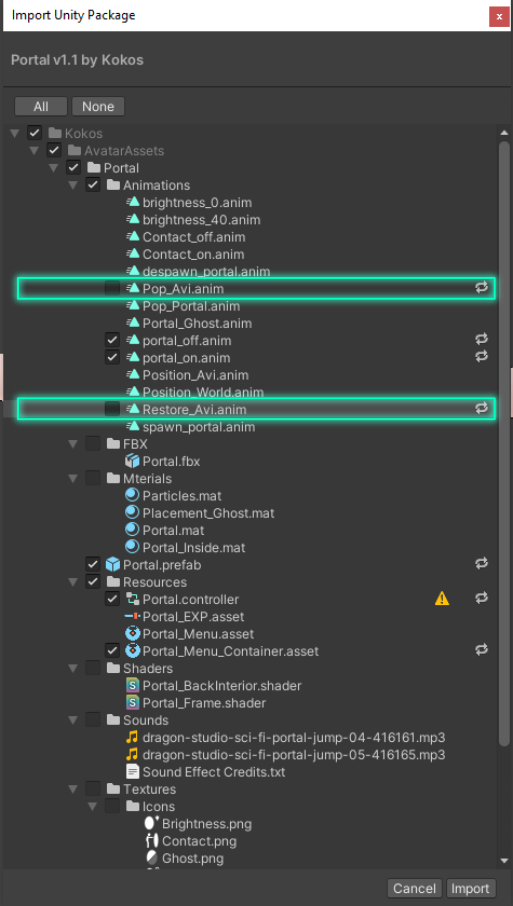Viewport: 513px width, 906px height.
Task: Tick the Restore_Avi.anim checkbox
Action: coord(113,409)
